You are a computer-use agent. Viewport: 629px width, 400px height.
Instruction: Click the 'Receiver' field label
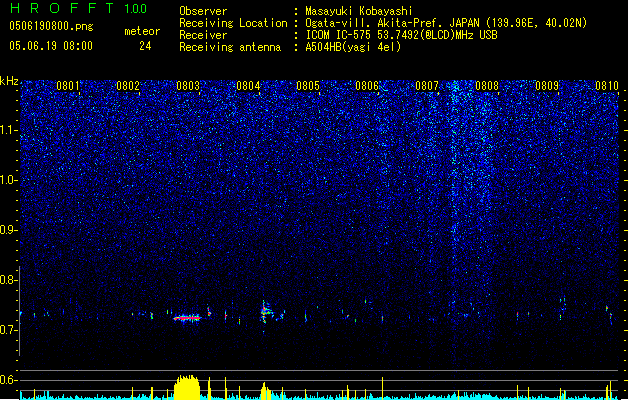click(x=203, y=35)
